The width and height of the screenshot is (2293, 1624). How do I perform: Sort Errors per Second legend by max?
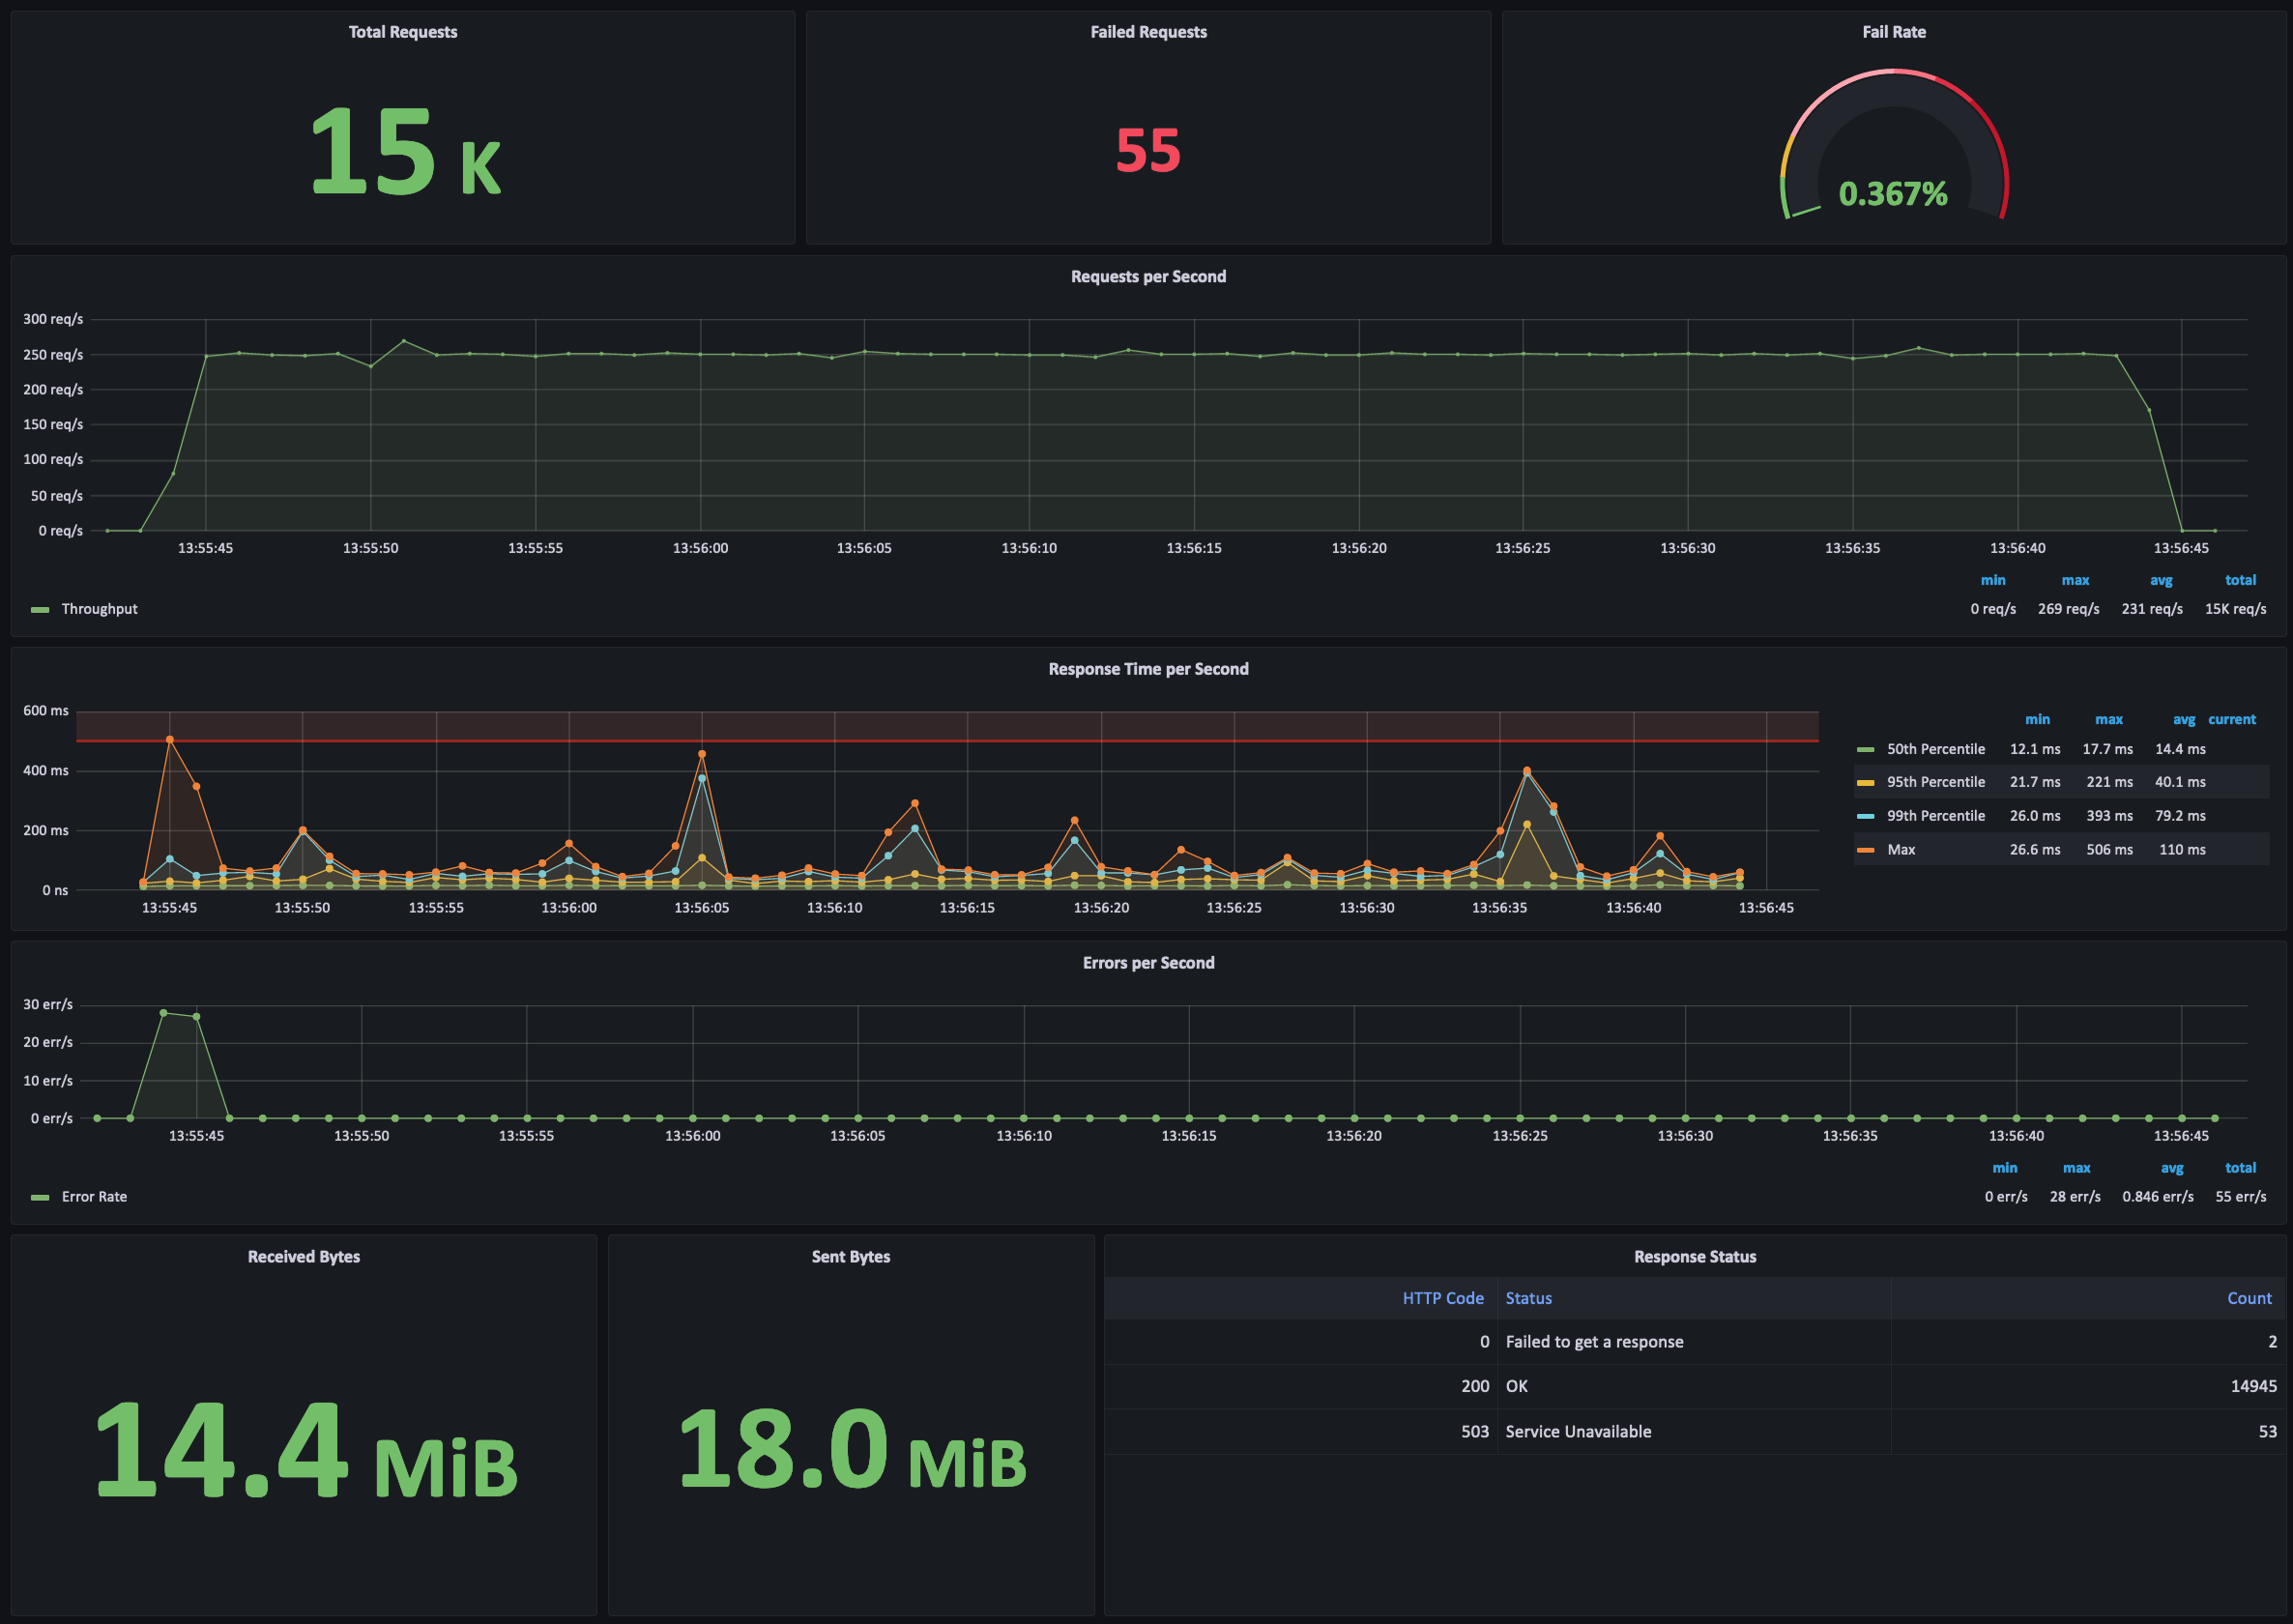point(2077,1168)
